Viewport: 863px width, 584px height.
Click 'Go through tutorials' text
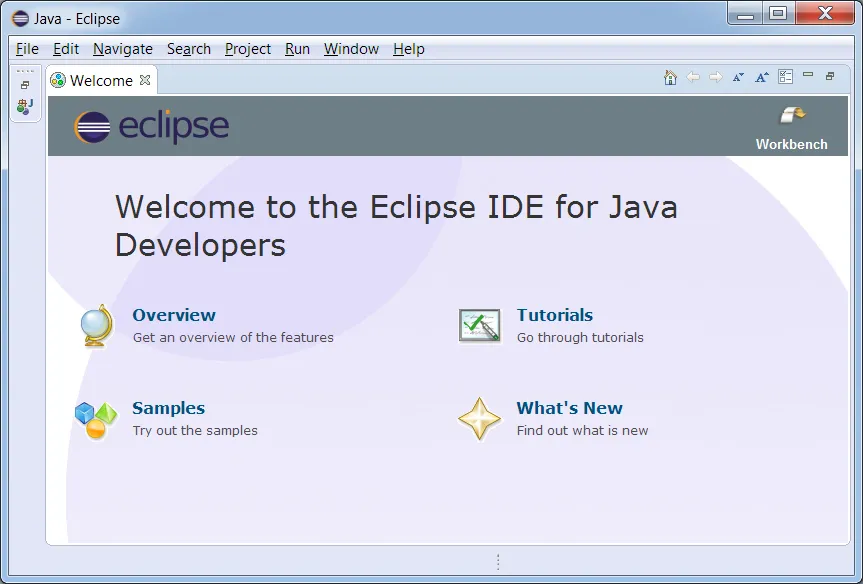click(580, 337)
